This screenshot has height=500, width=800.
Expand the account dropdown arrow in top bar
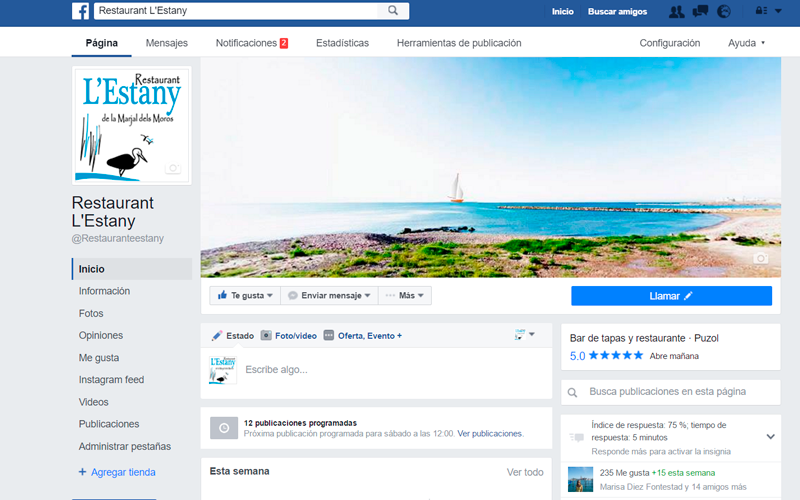tap(778, 11)
